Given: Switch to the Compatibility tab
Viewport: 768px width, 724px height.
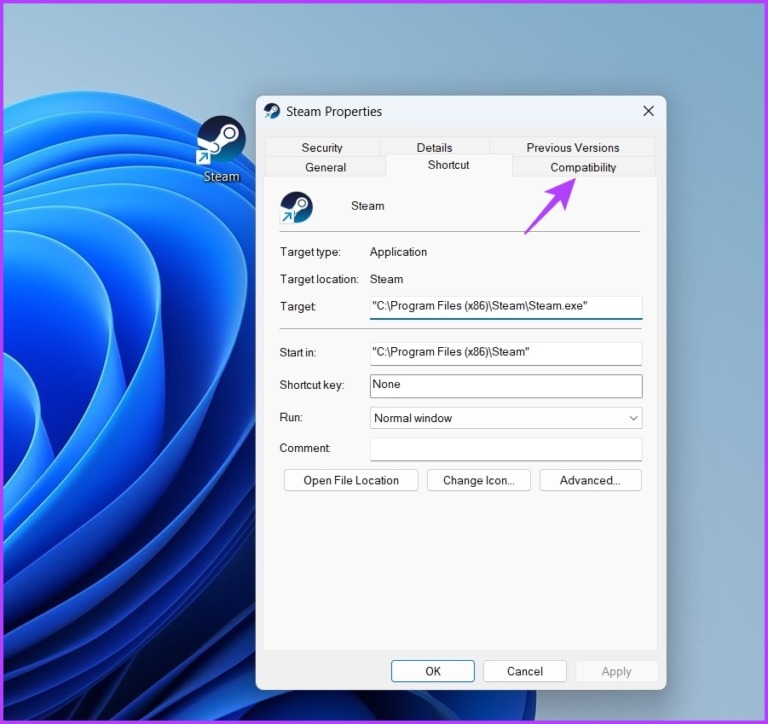Looking at the screenshot, I should pos(583,167).
